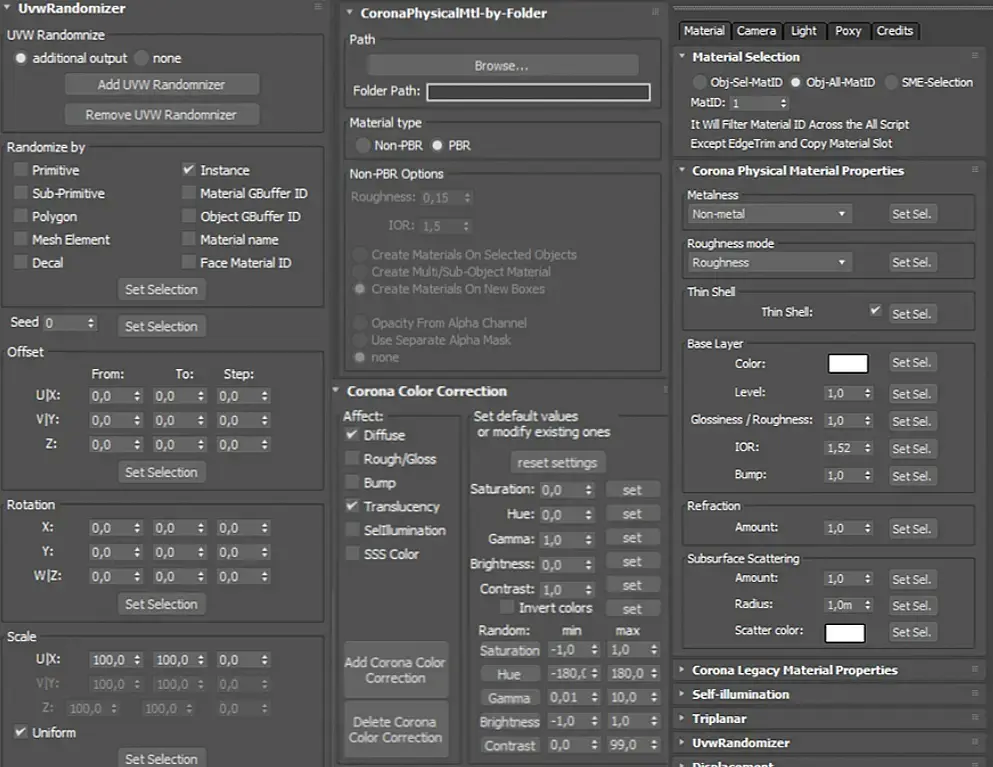
Task: Adjust Rotation X From spinner arrows
Action: coord(137,528)
